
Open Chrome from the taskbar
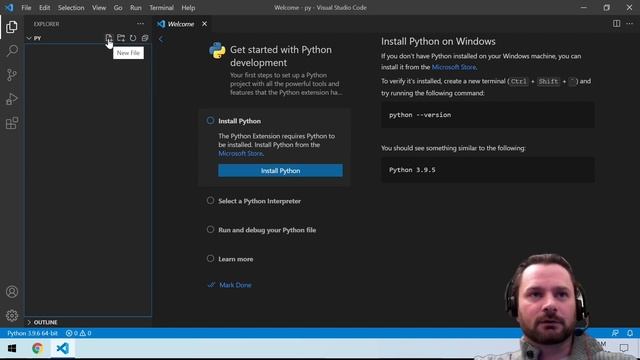(38, 349)
